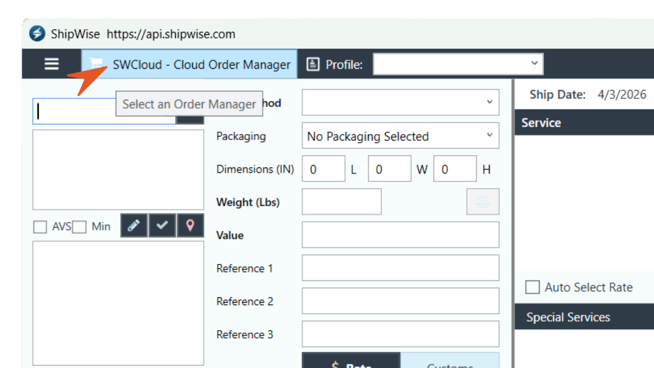Click the address text area box

pos(118,169)
